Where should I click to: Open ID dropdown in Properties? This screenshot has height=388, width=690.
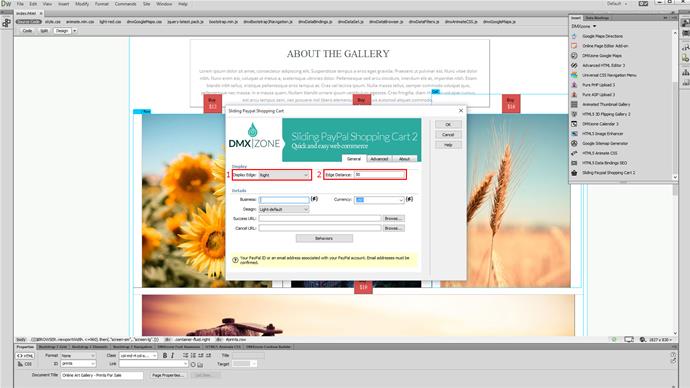tap(78, 364)
